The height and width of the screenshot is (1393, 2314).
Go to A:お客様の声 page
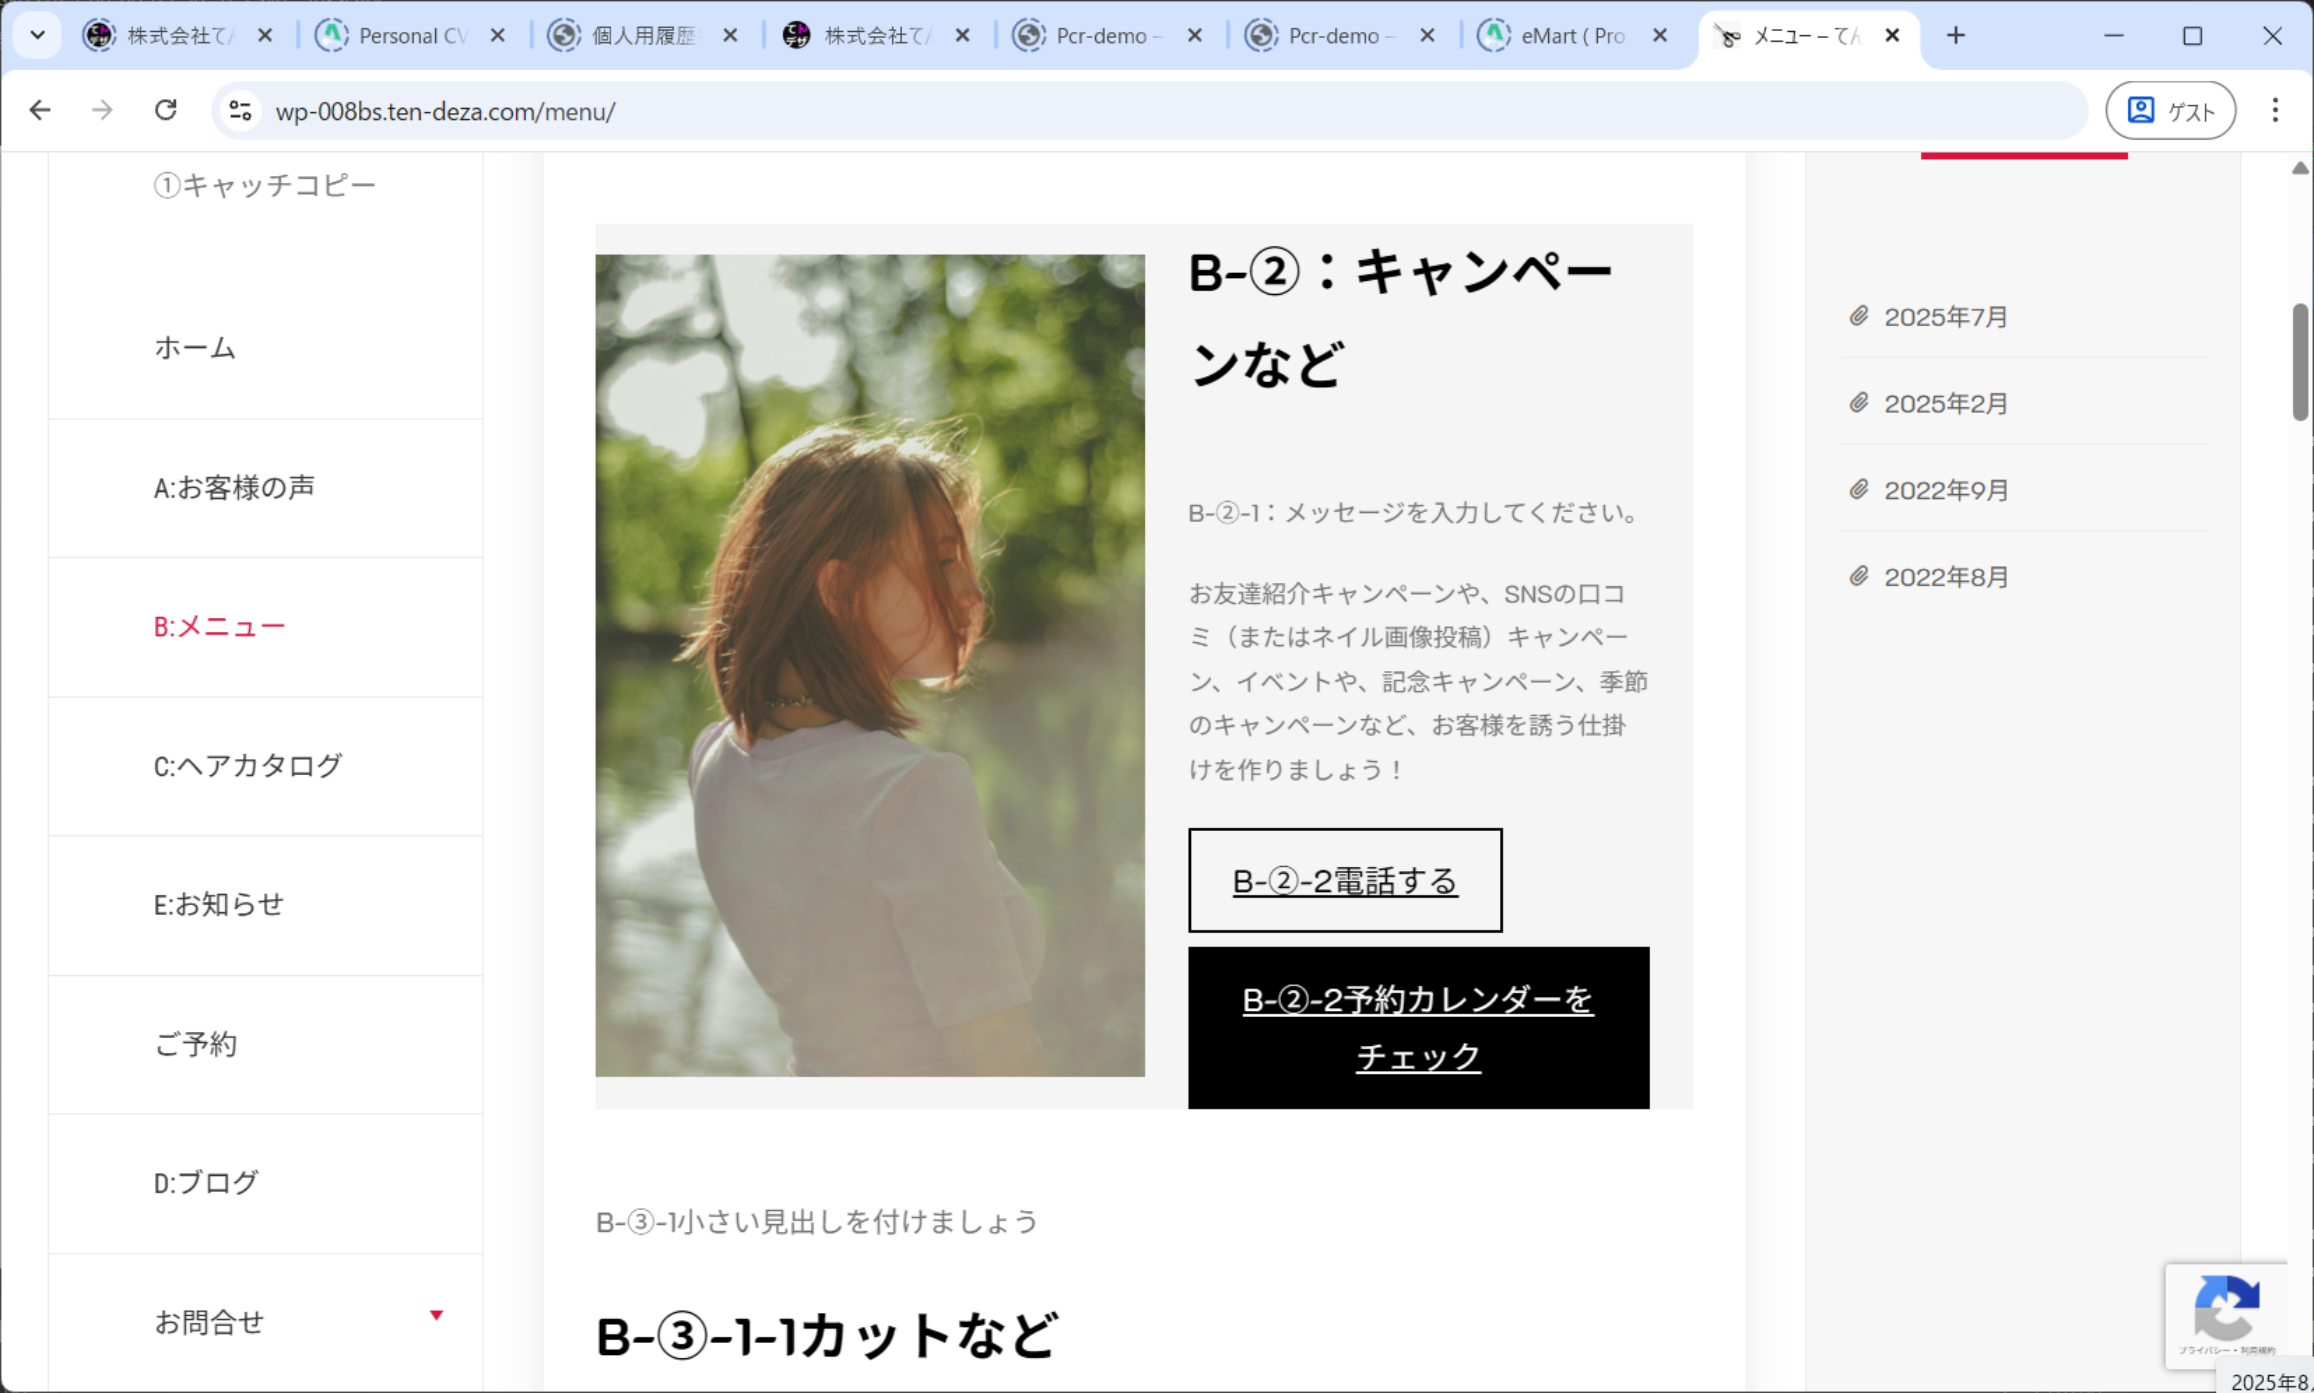coord(234,488)
